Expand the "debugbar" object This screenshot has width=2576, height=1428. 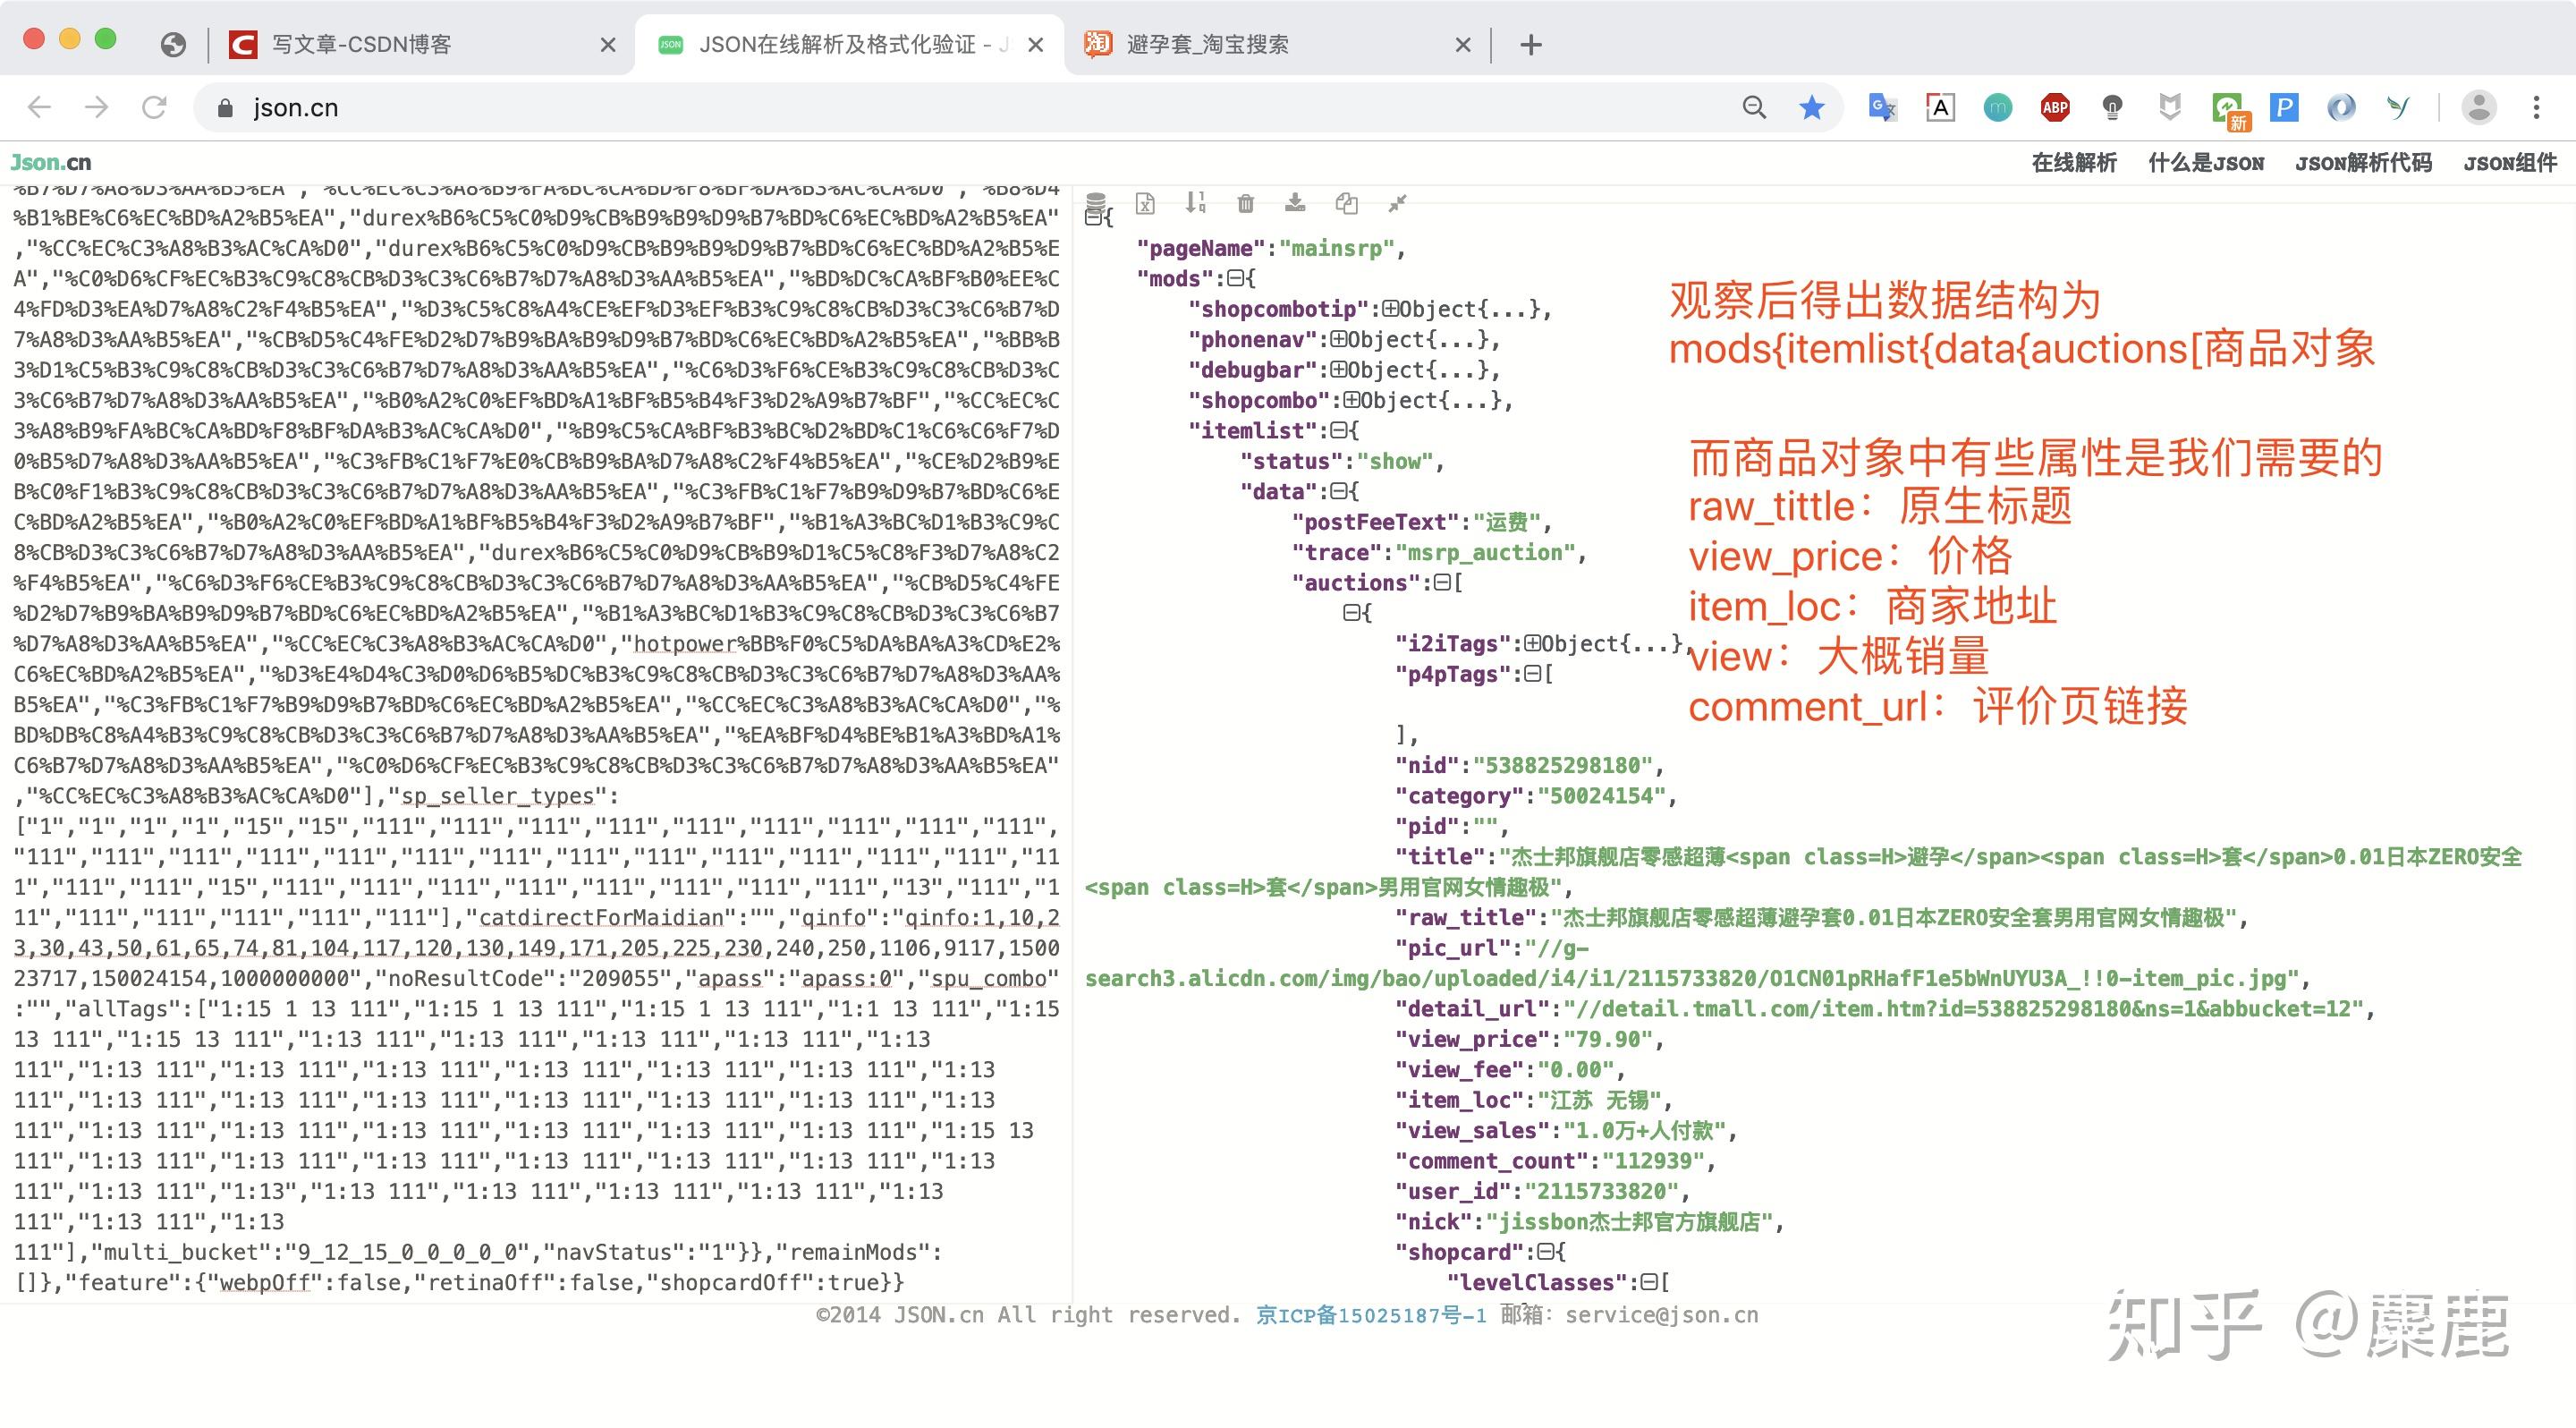click(x=1338, y=370)
